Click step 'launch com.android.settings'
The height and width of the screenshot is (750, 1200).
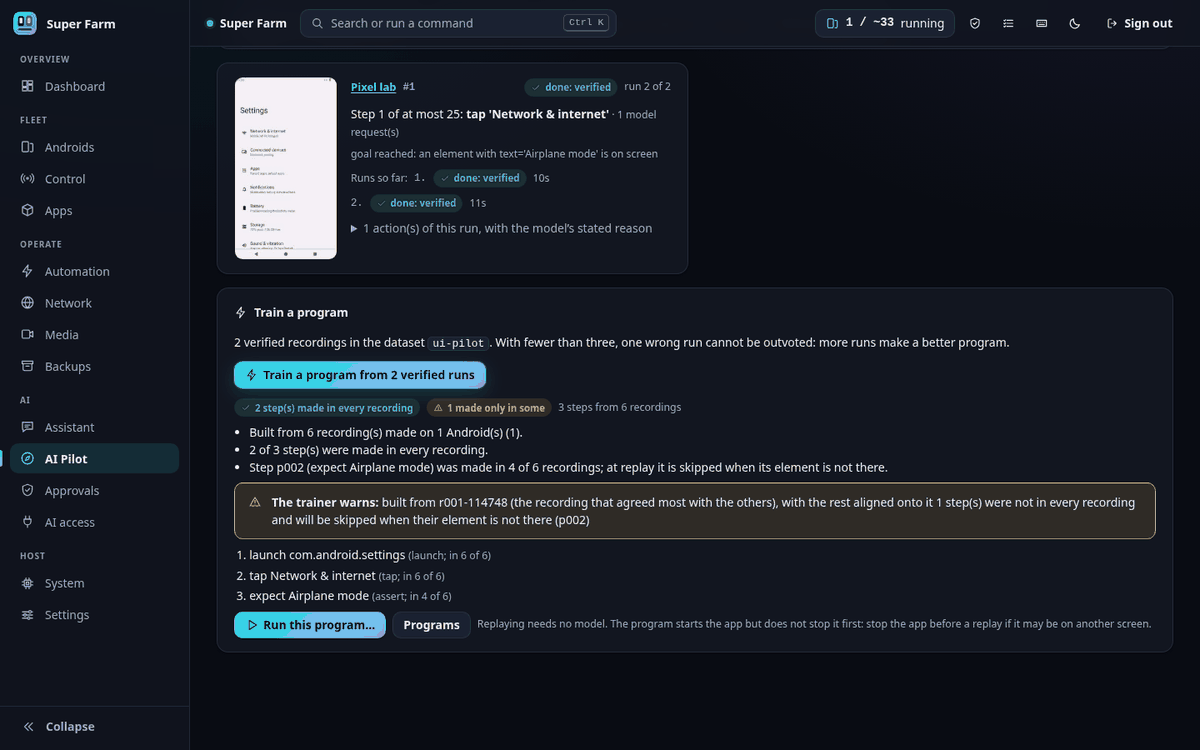(327, 555)
